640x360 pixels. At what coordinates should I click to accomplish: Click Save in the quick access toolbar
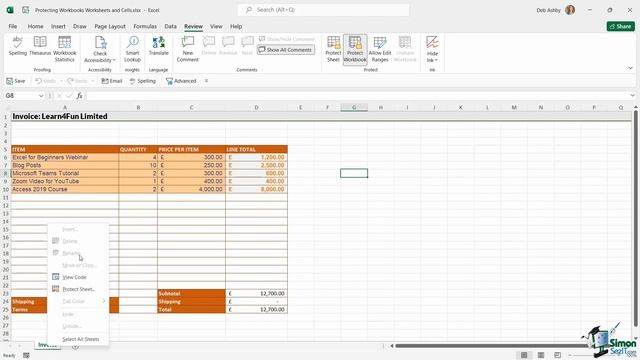click(16, 81)
